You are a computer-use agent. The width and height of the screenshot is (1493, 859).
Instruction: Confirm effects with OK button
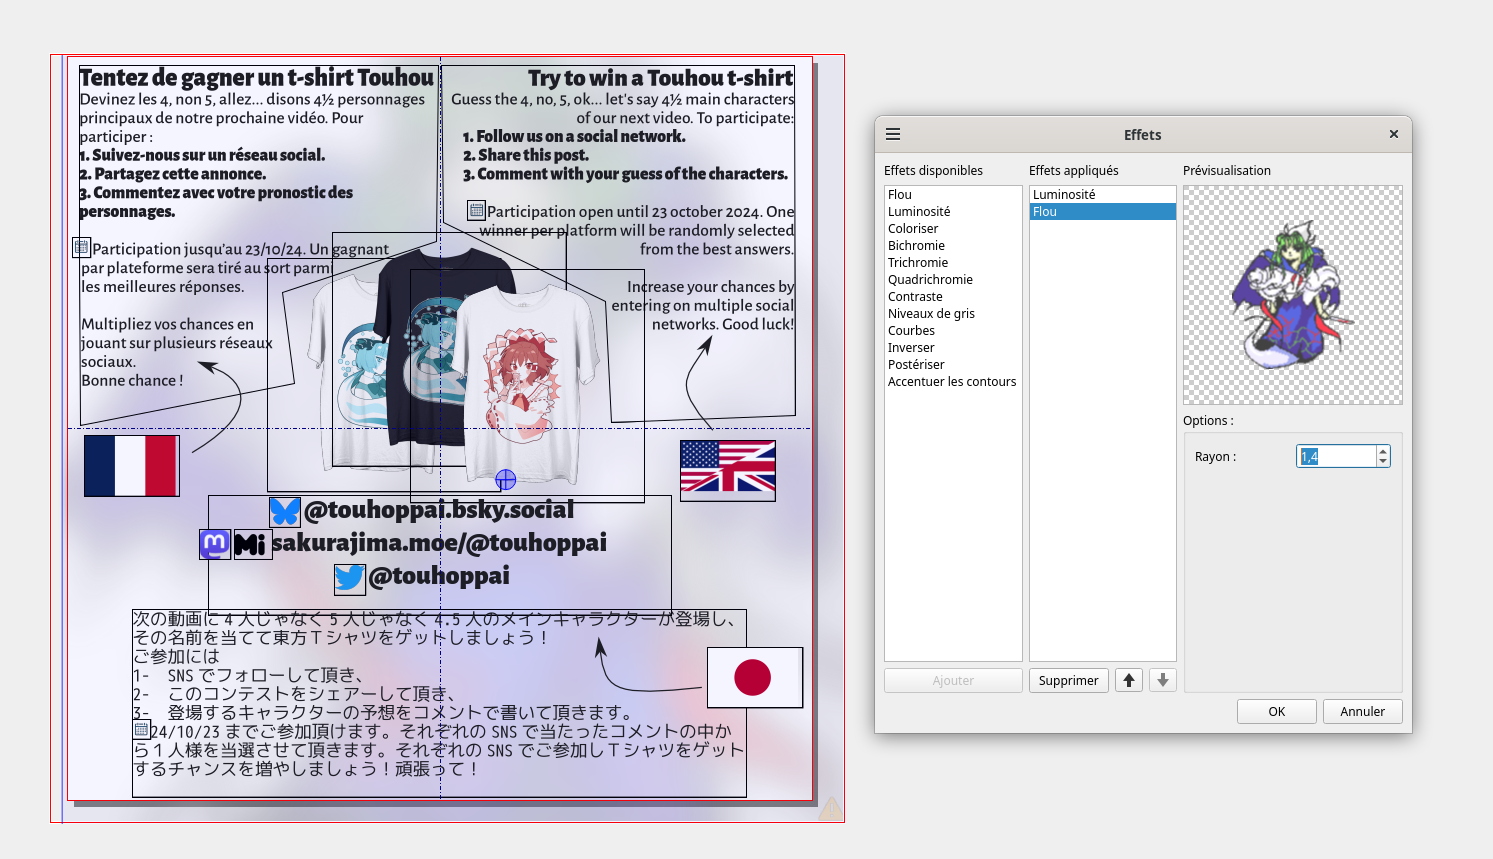pyautogui.click(x=1276, y=711)
